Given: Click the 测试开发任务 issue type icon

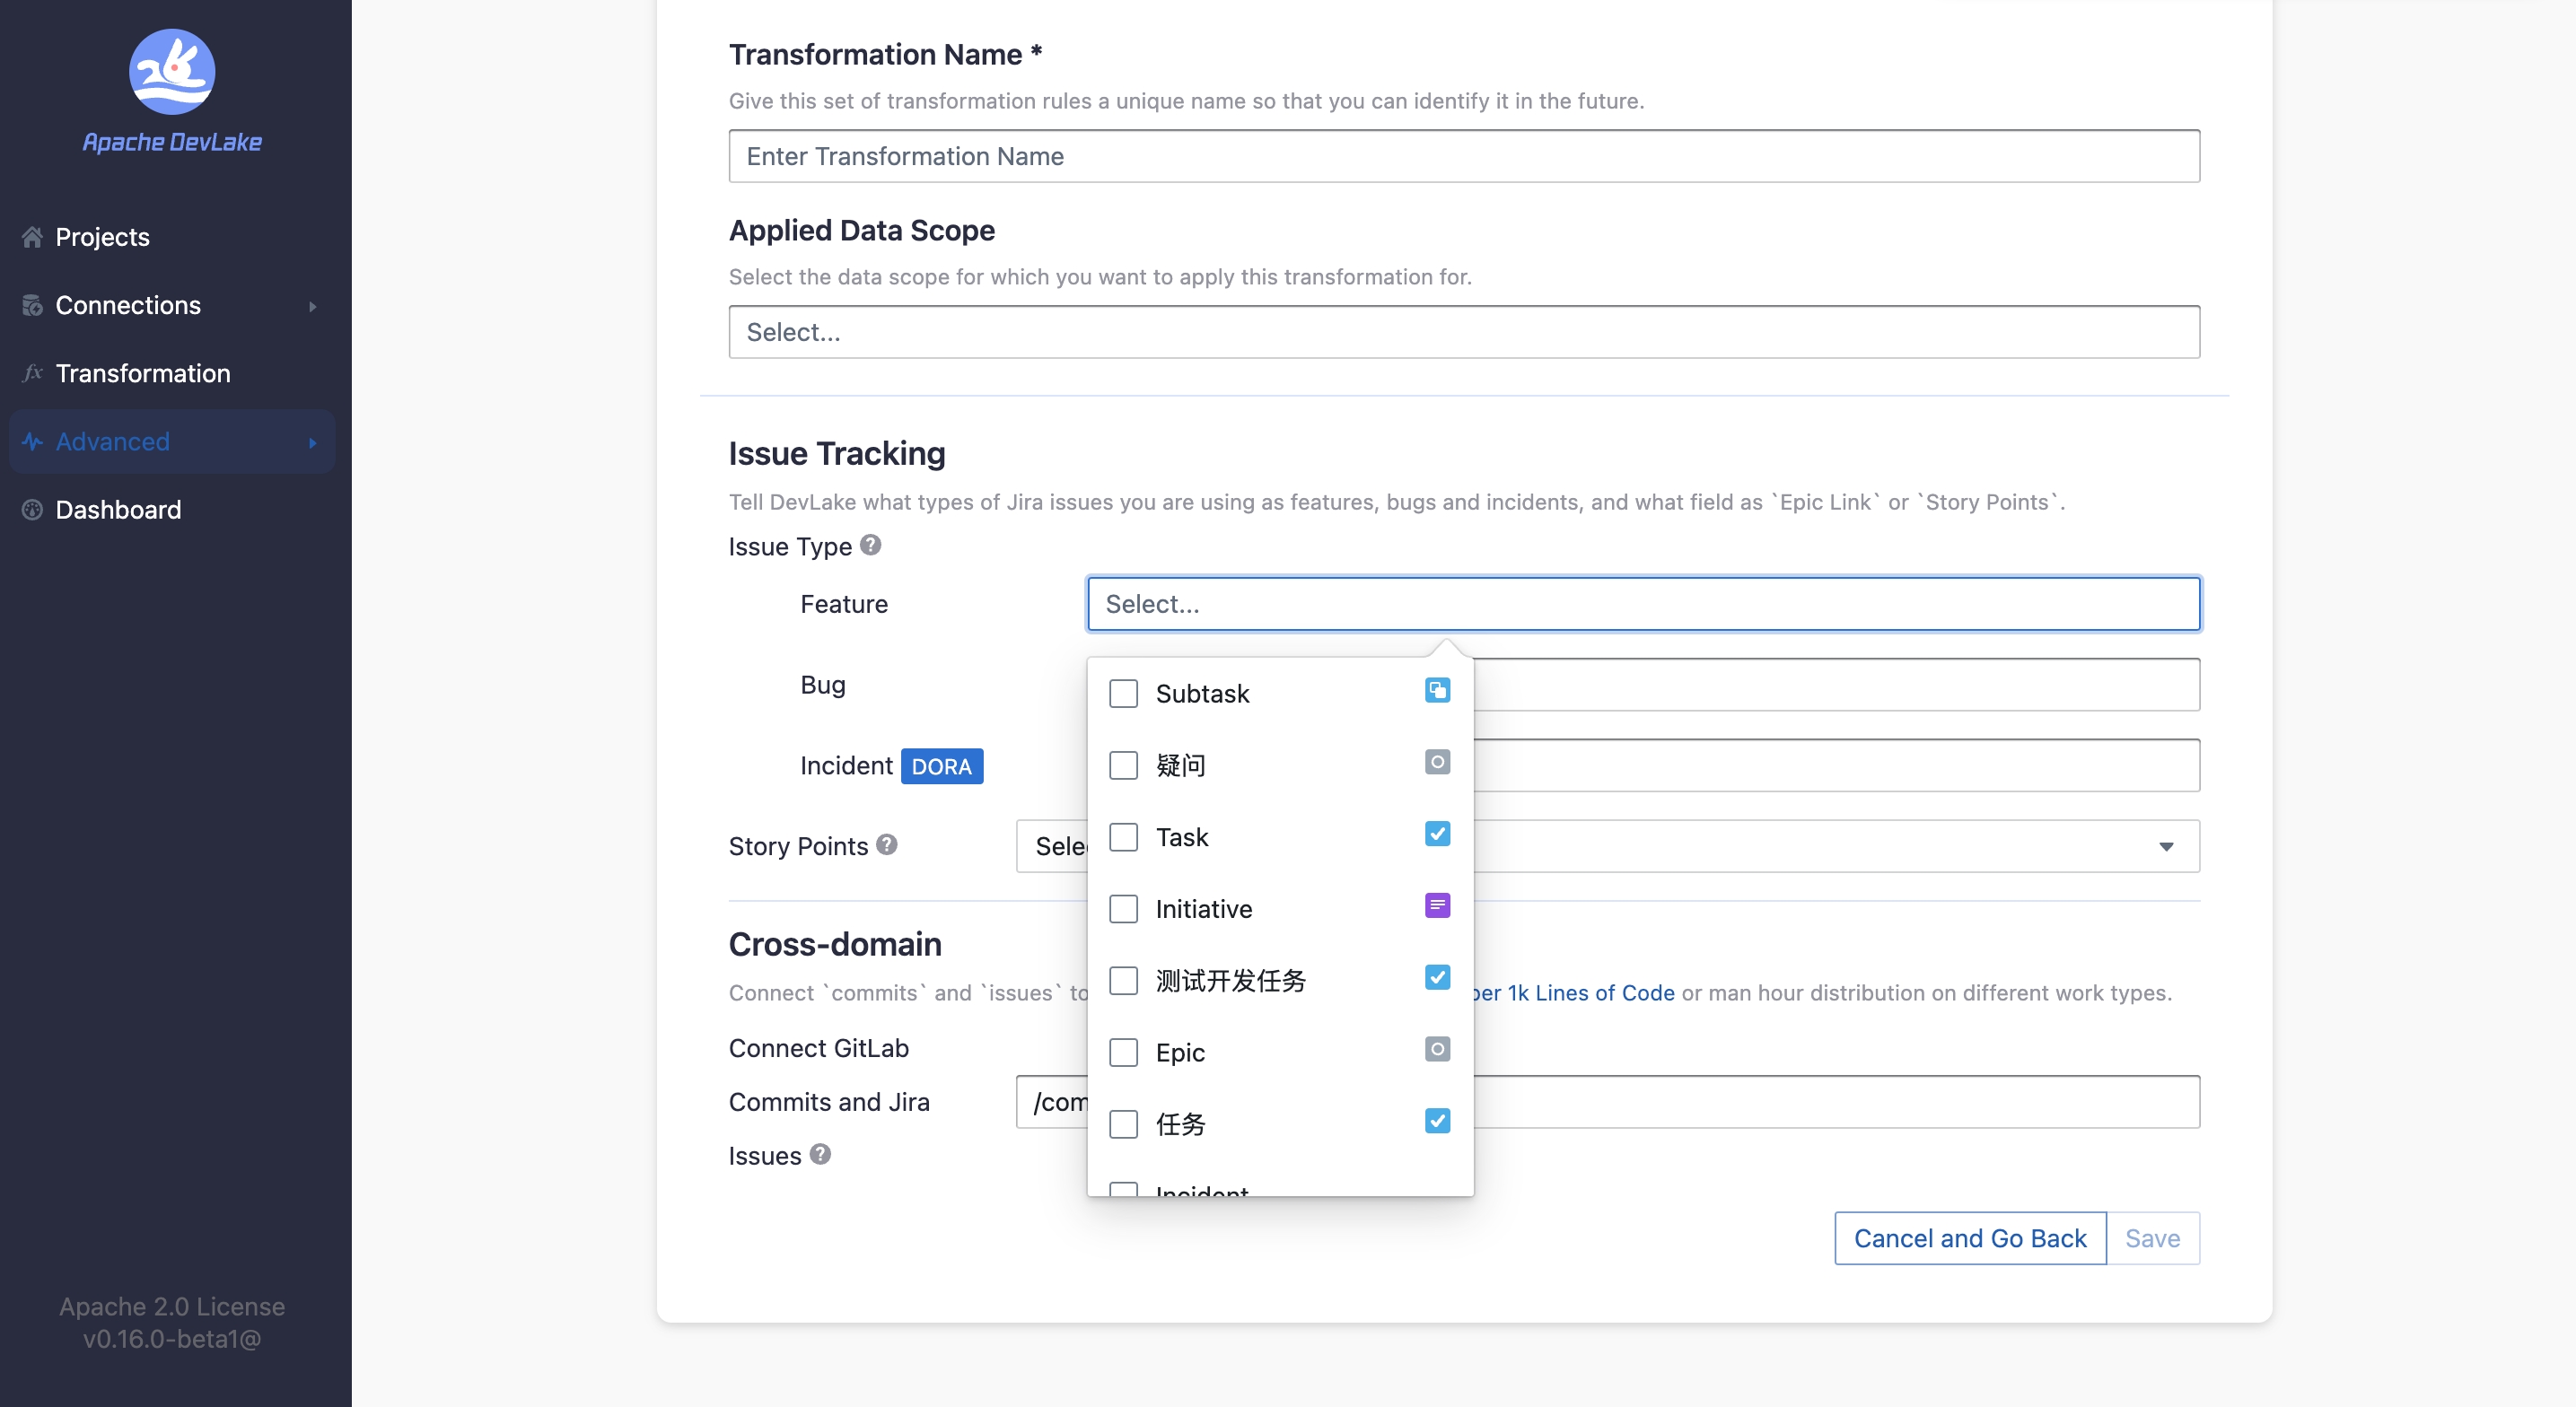Looking at the screenshot, I should [1437, 977].
